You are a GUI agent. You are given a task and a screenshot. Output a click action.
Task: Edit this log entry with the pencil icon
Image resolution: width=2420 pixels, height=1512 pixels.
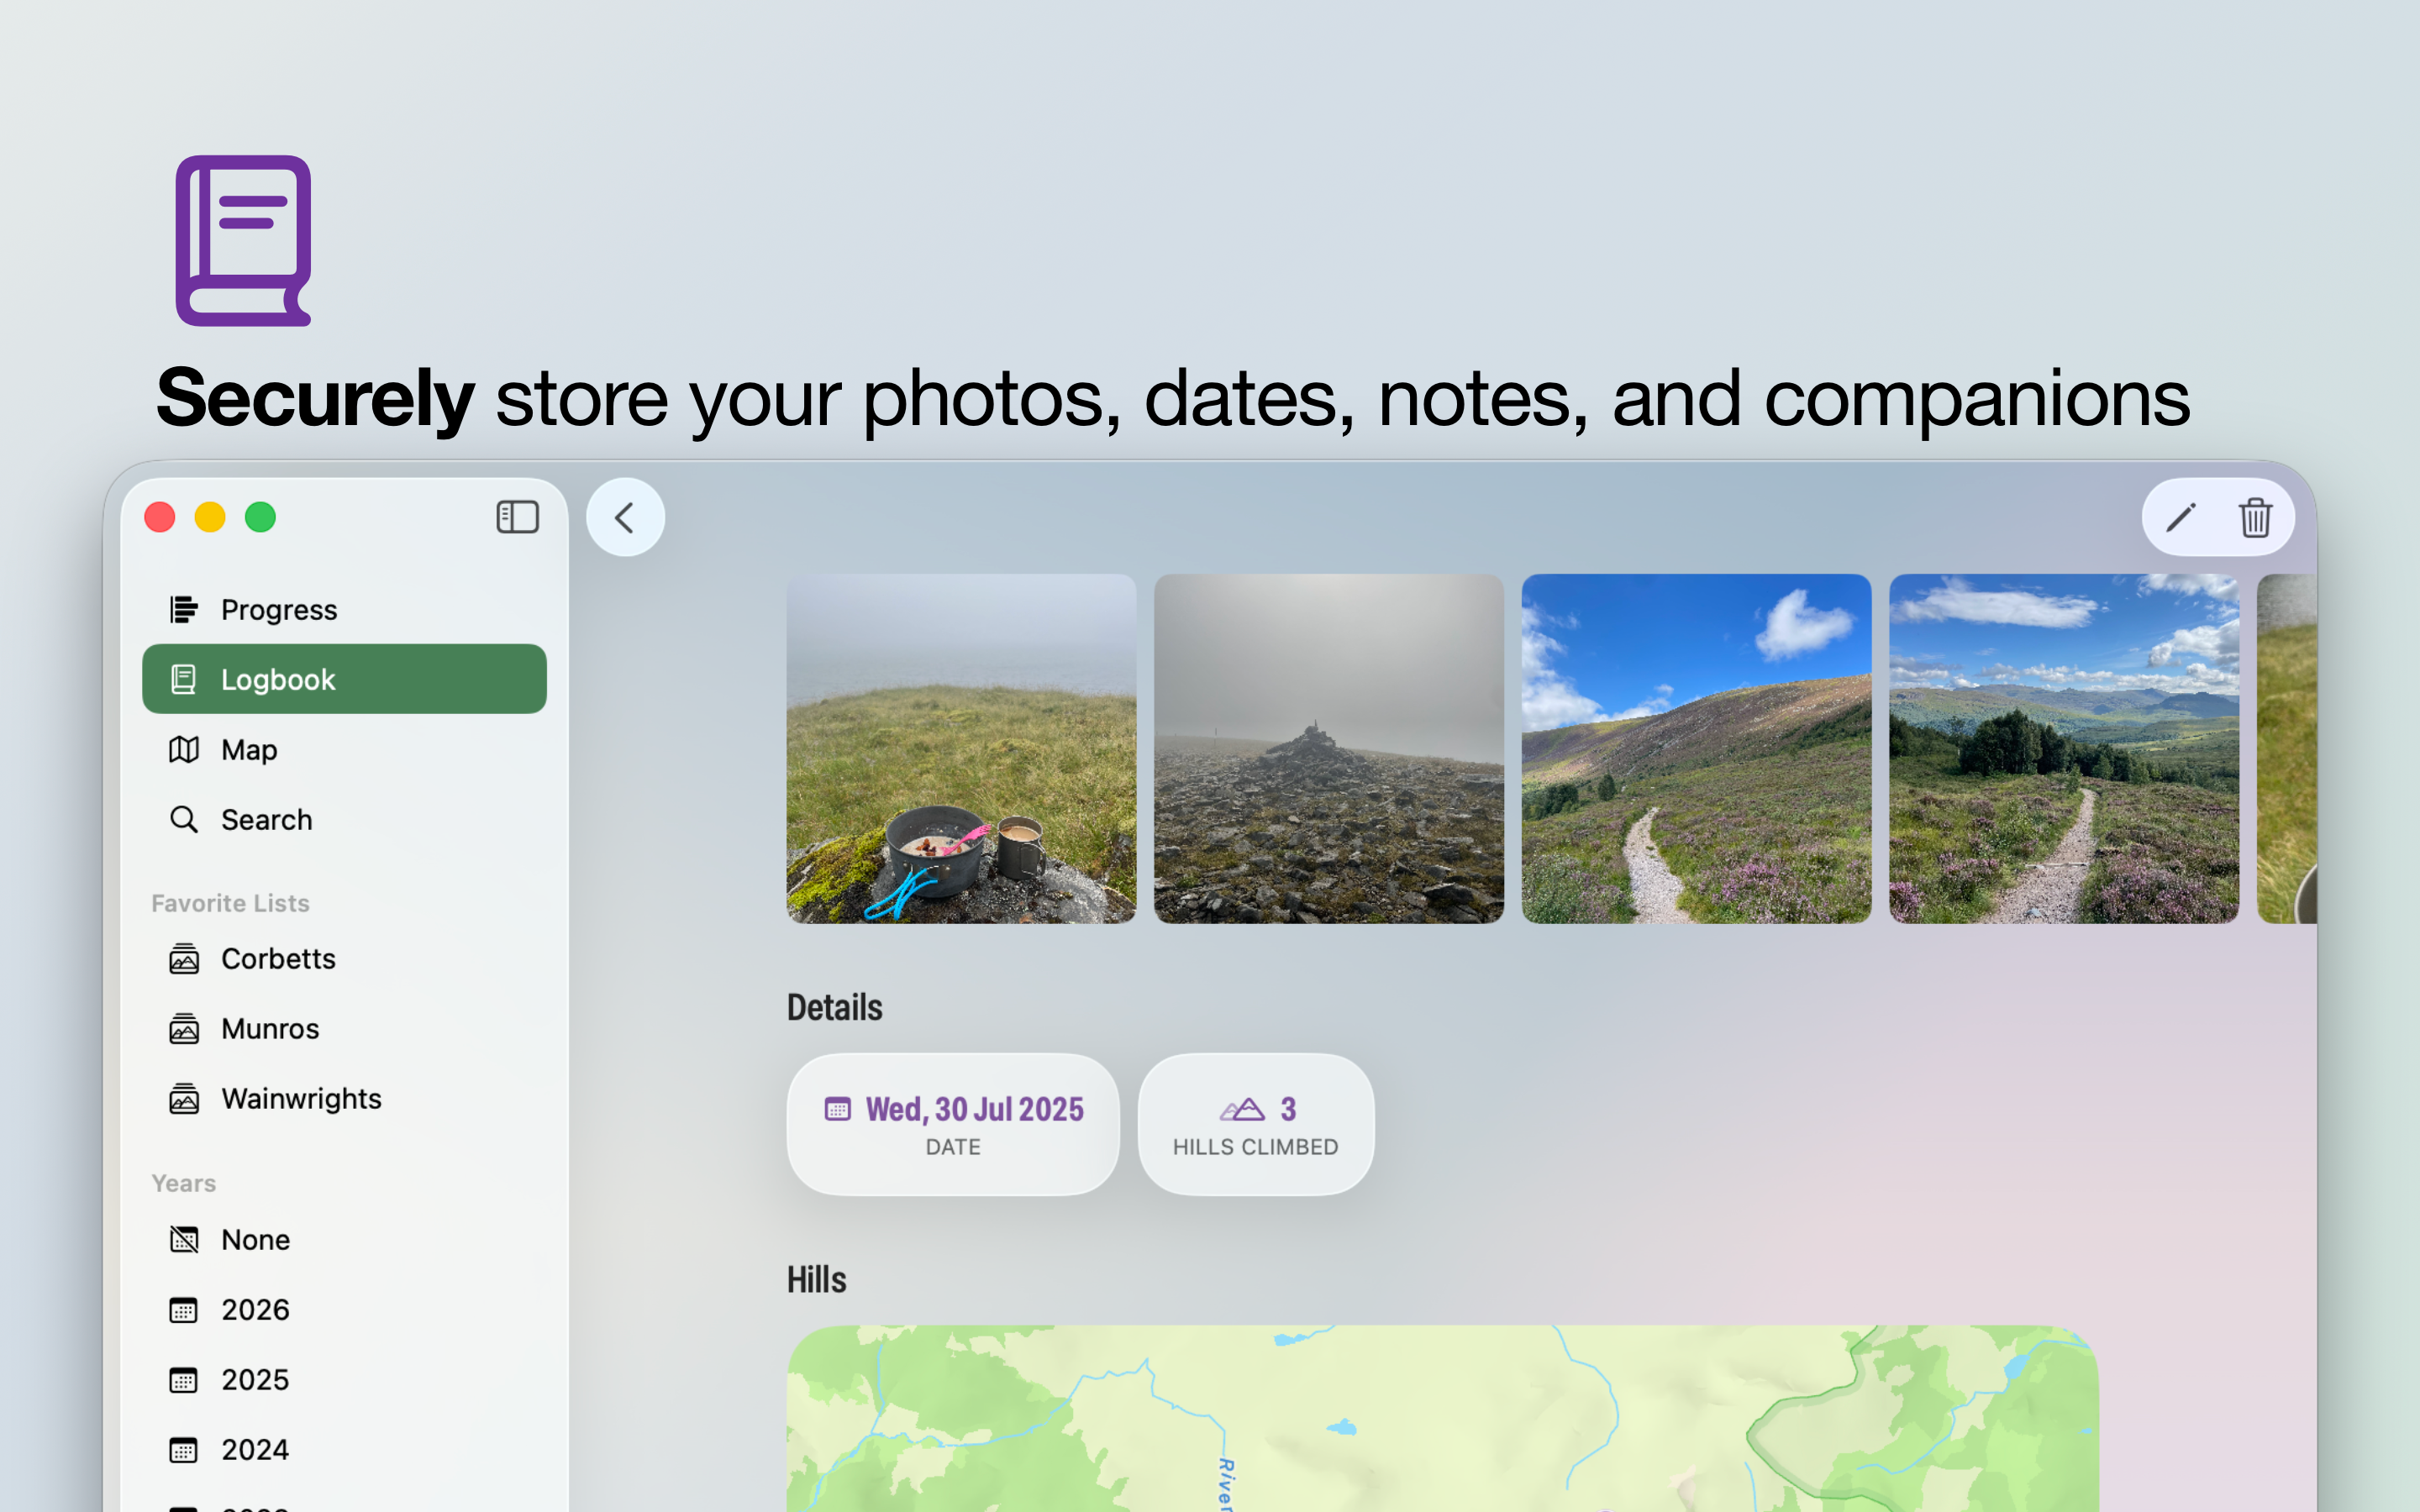[2180, 517]
